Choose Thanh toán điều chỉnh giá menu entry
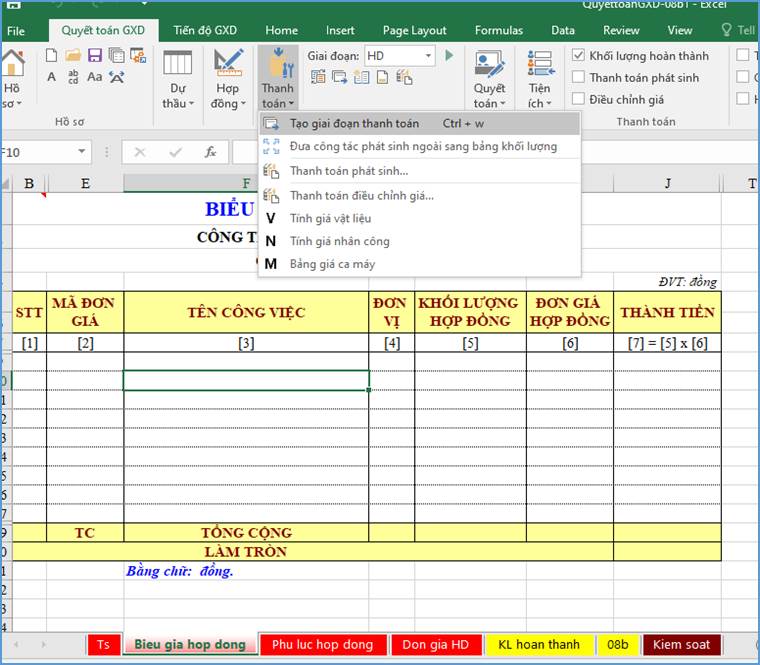 click(x=361, y=195)
